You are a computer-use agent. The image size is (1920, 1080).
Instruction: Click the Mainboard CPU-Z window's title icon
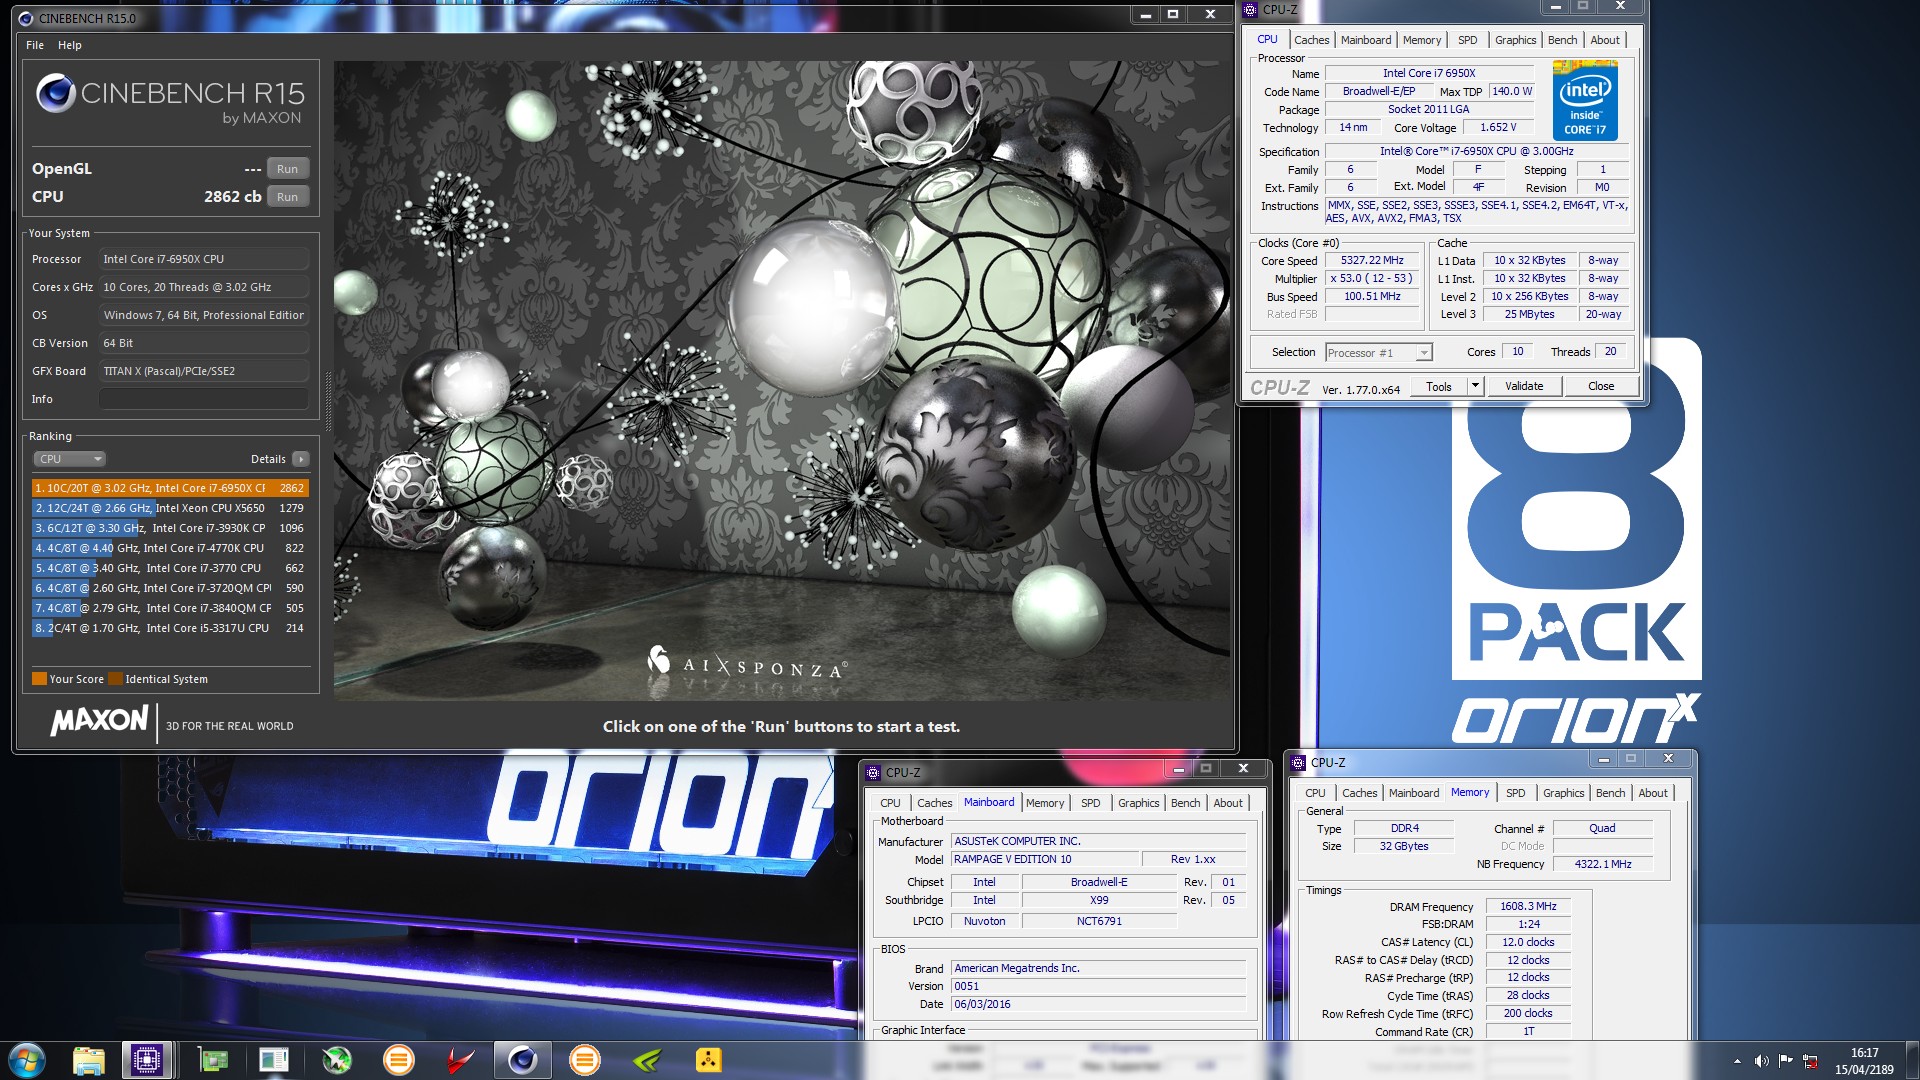[x=873, y=772]
